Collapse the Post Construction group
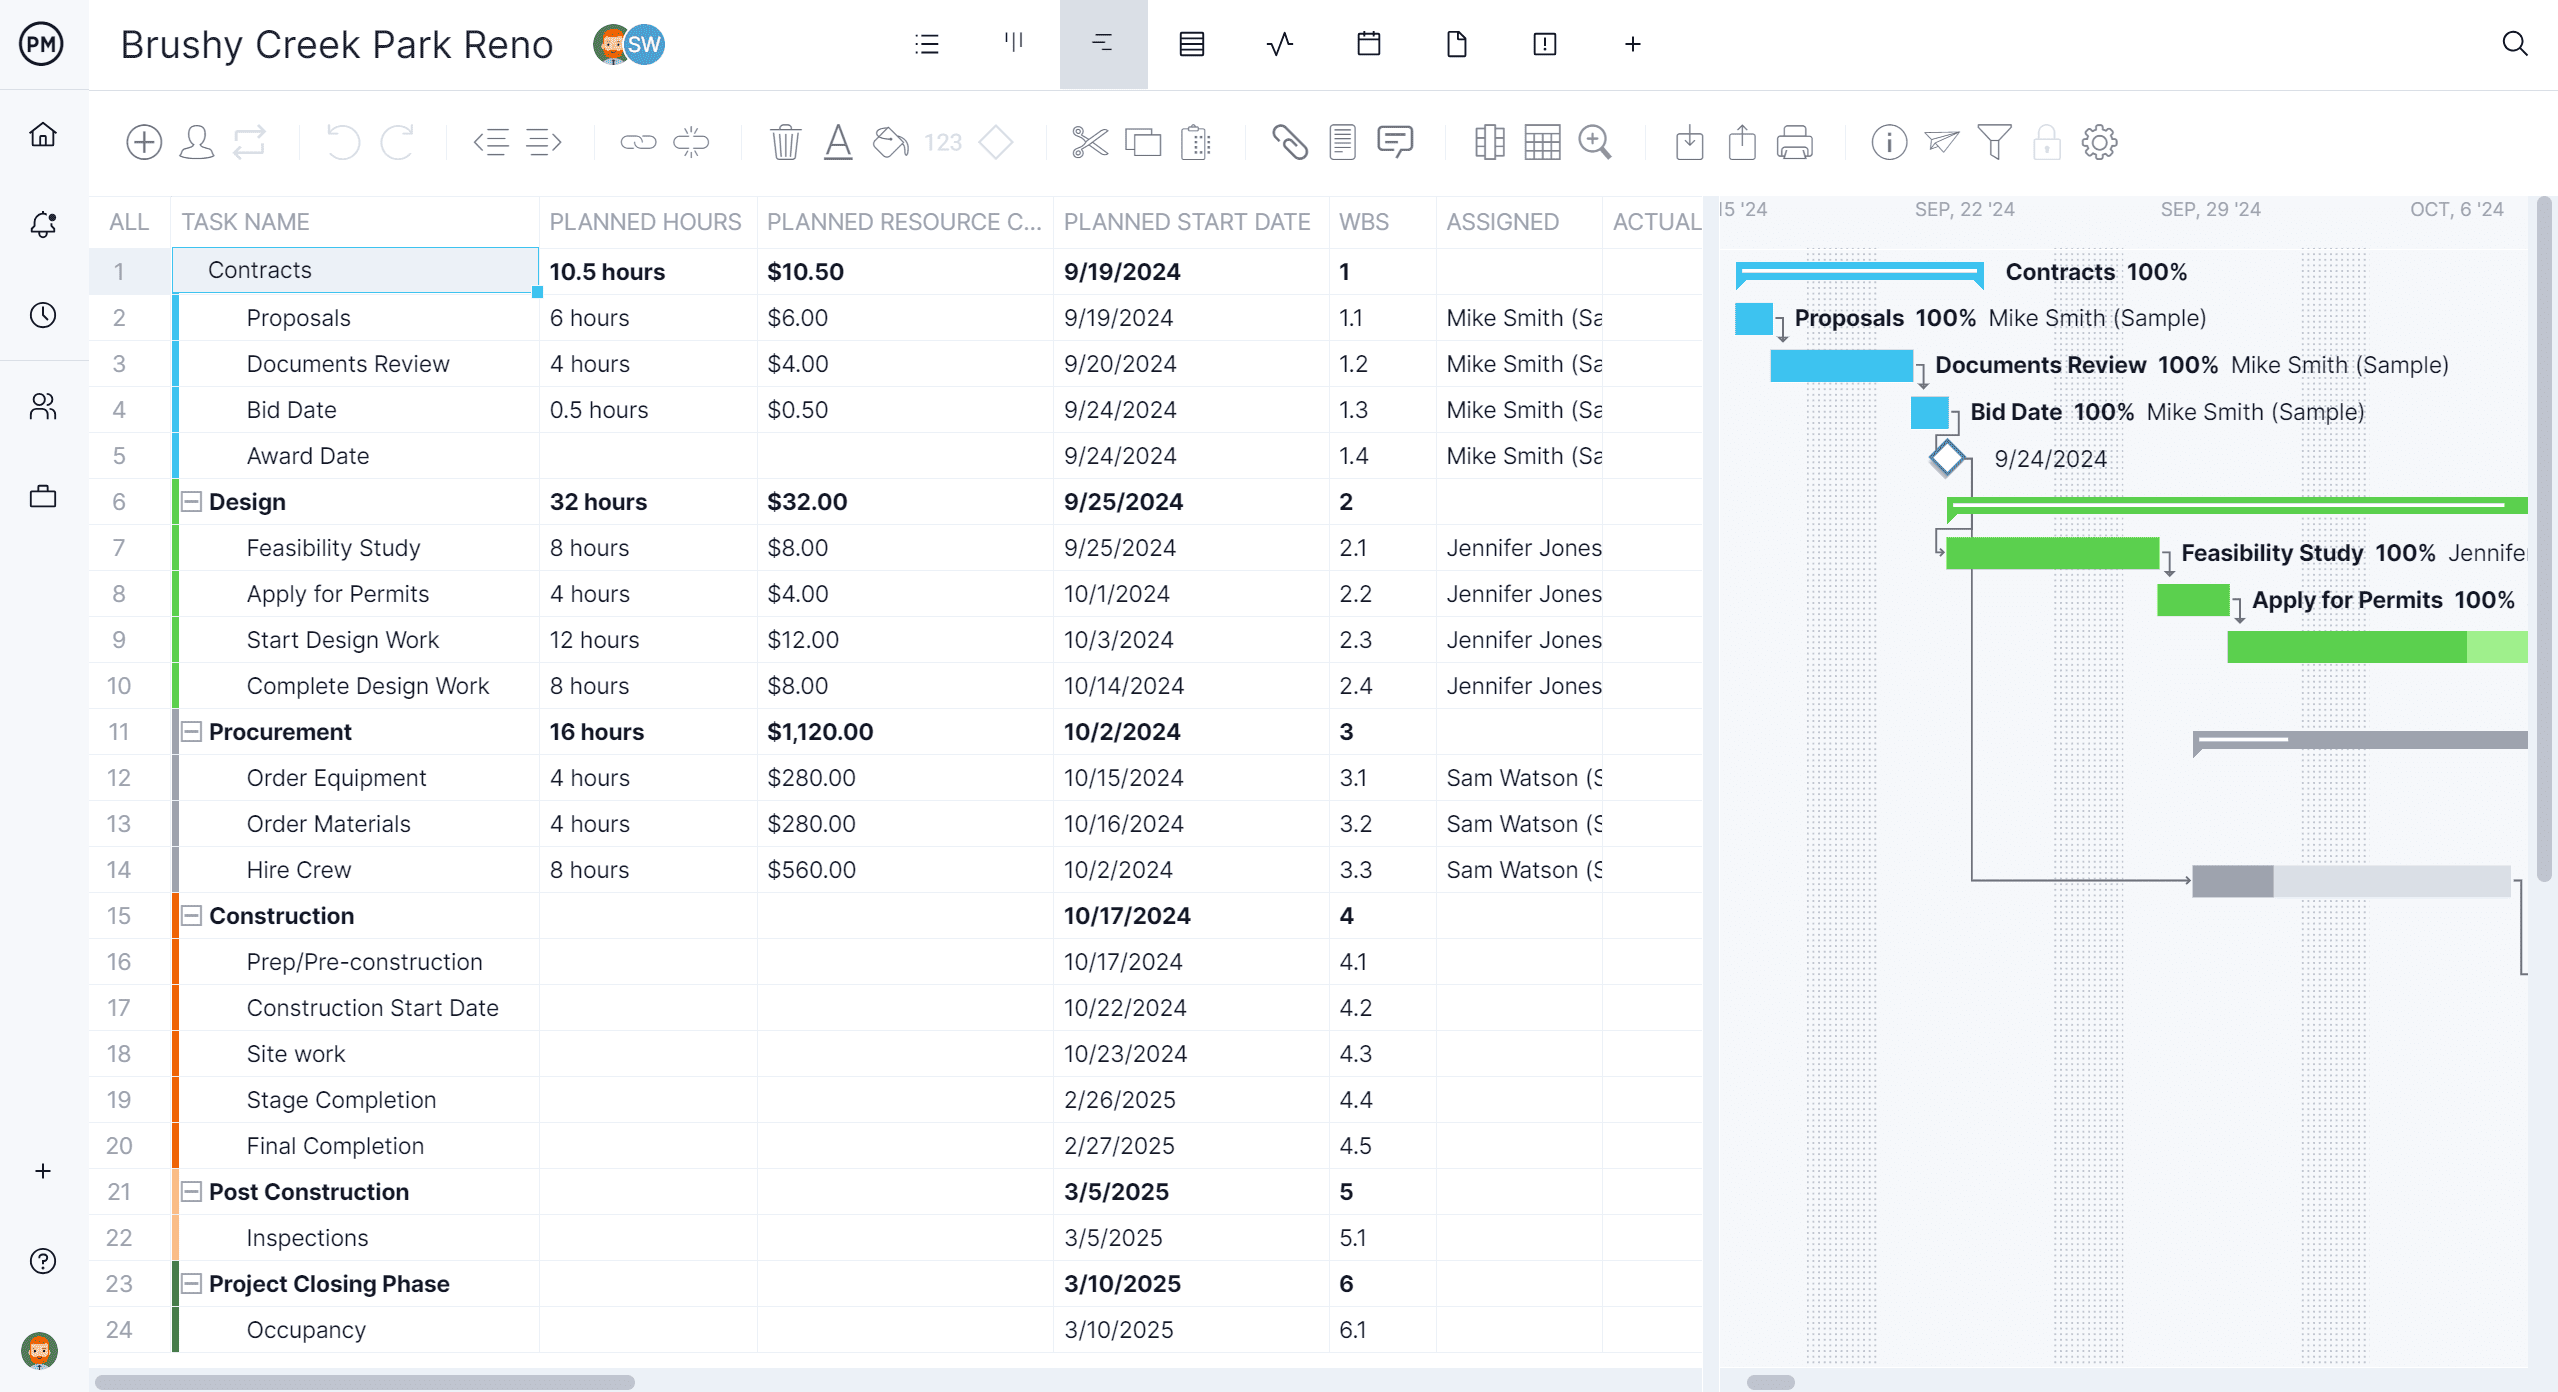The height and width of the screenshot is (1392, 2558). (x=192, y=1191)
